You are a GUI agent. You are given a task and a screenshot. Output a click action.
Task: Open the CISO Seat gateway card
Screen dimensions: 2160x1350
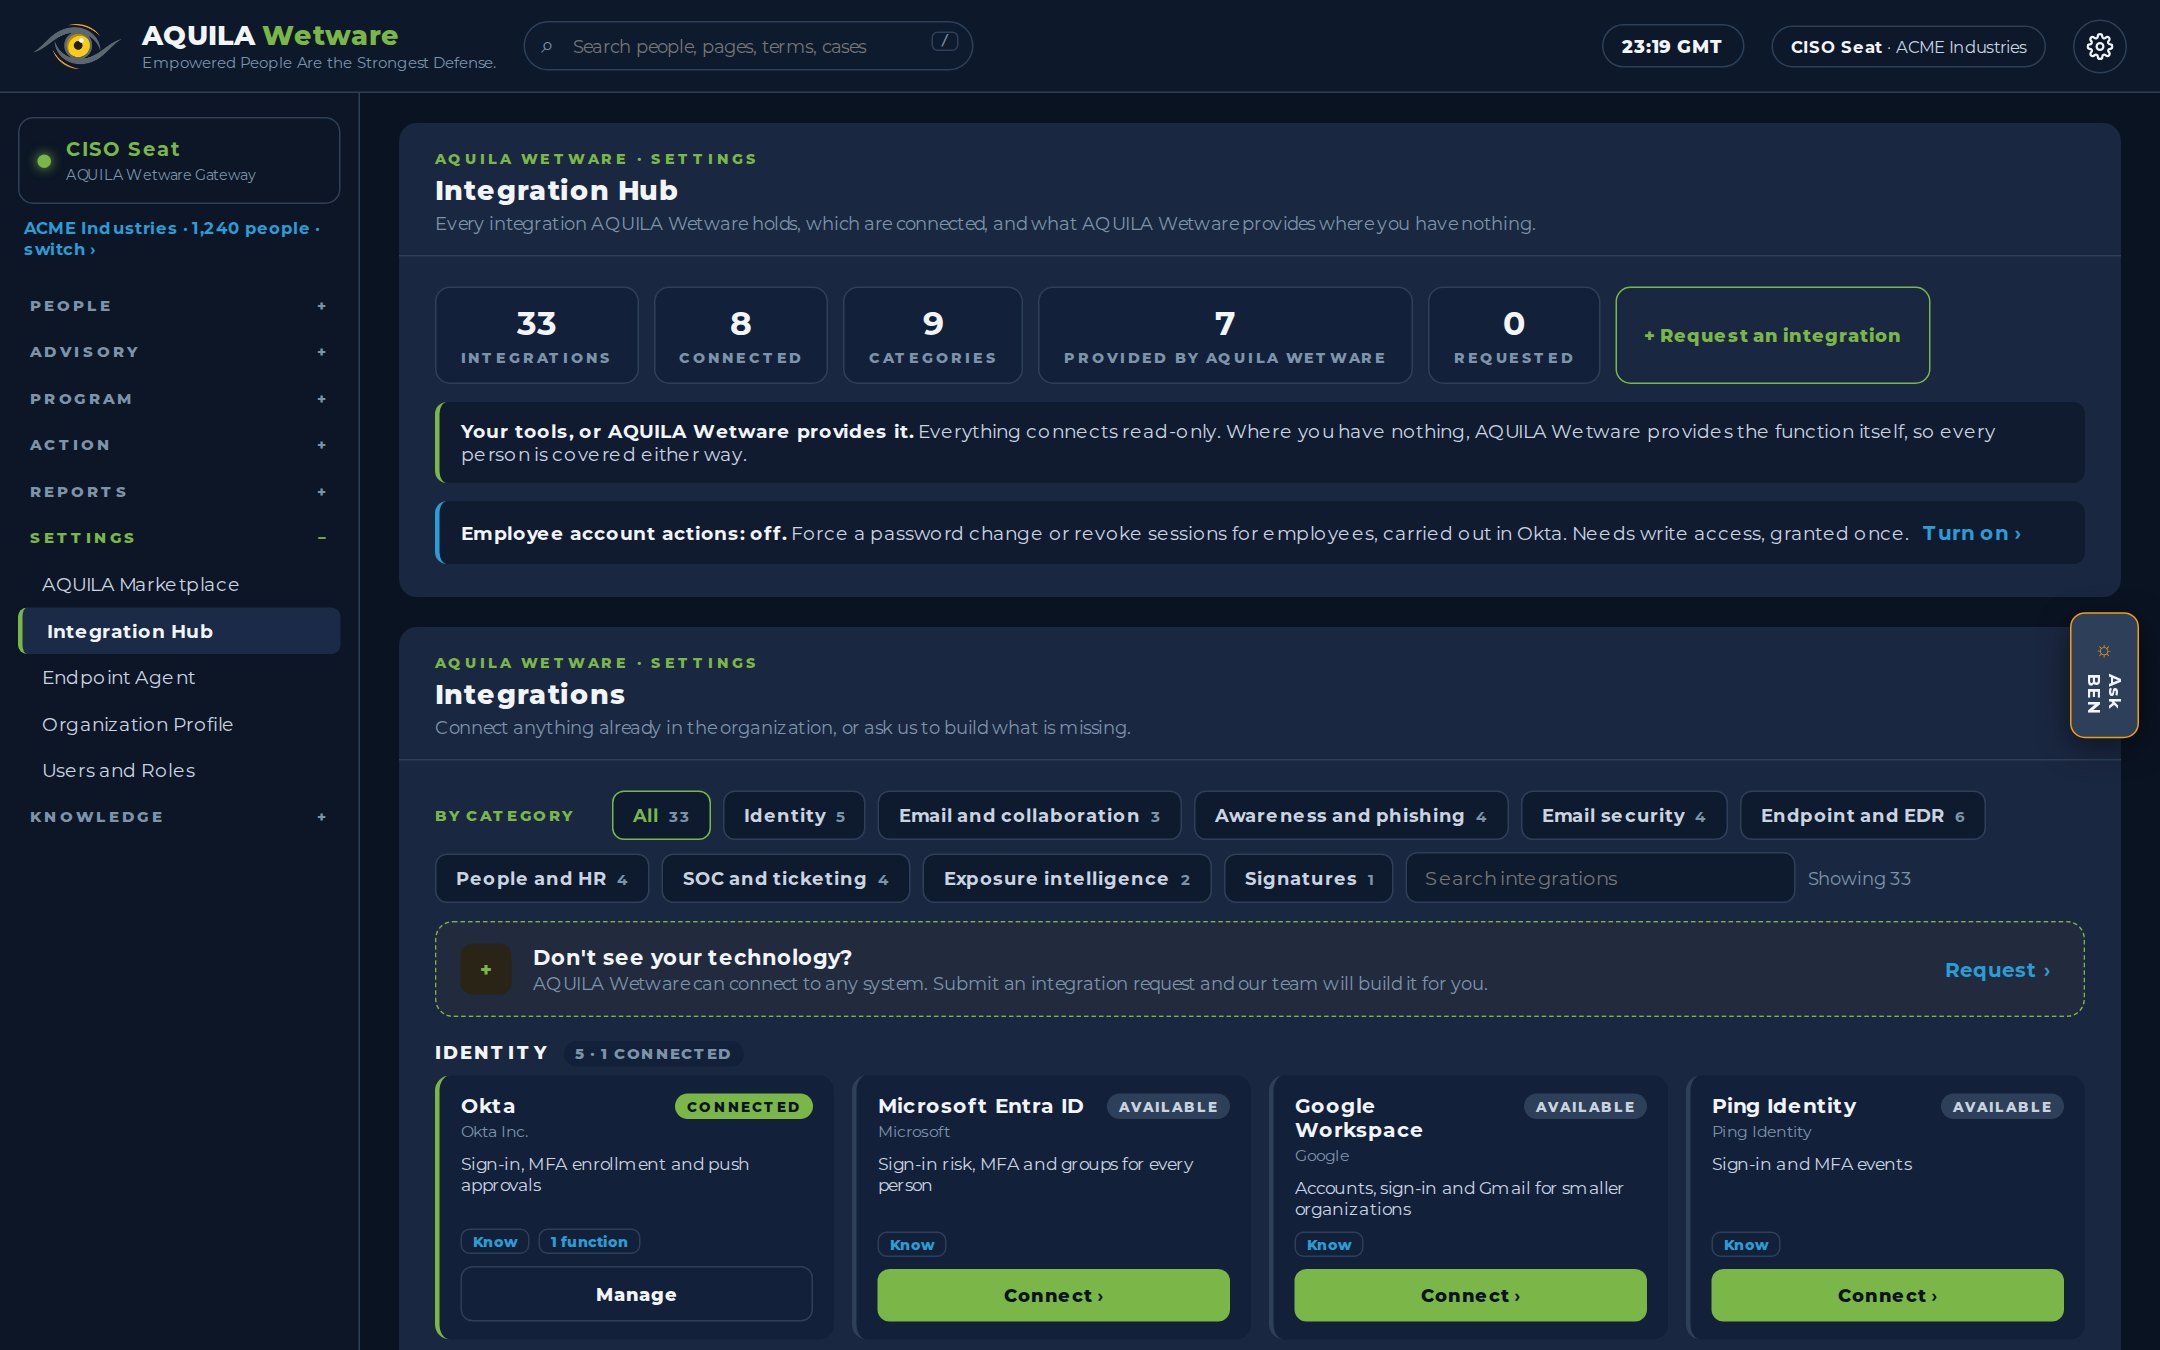pos(179,160)
